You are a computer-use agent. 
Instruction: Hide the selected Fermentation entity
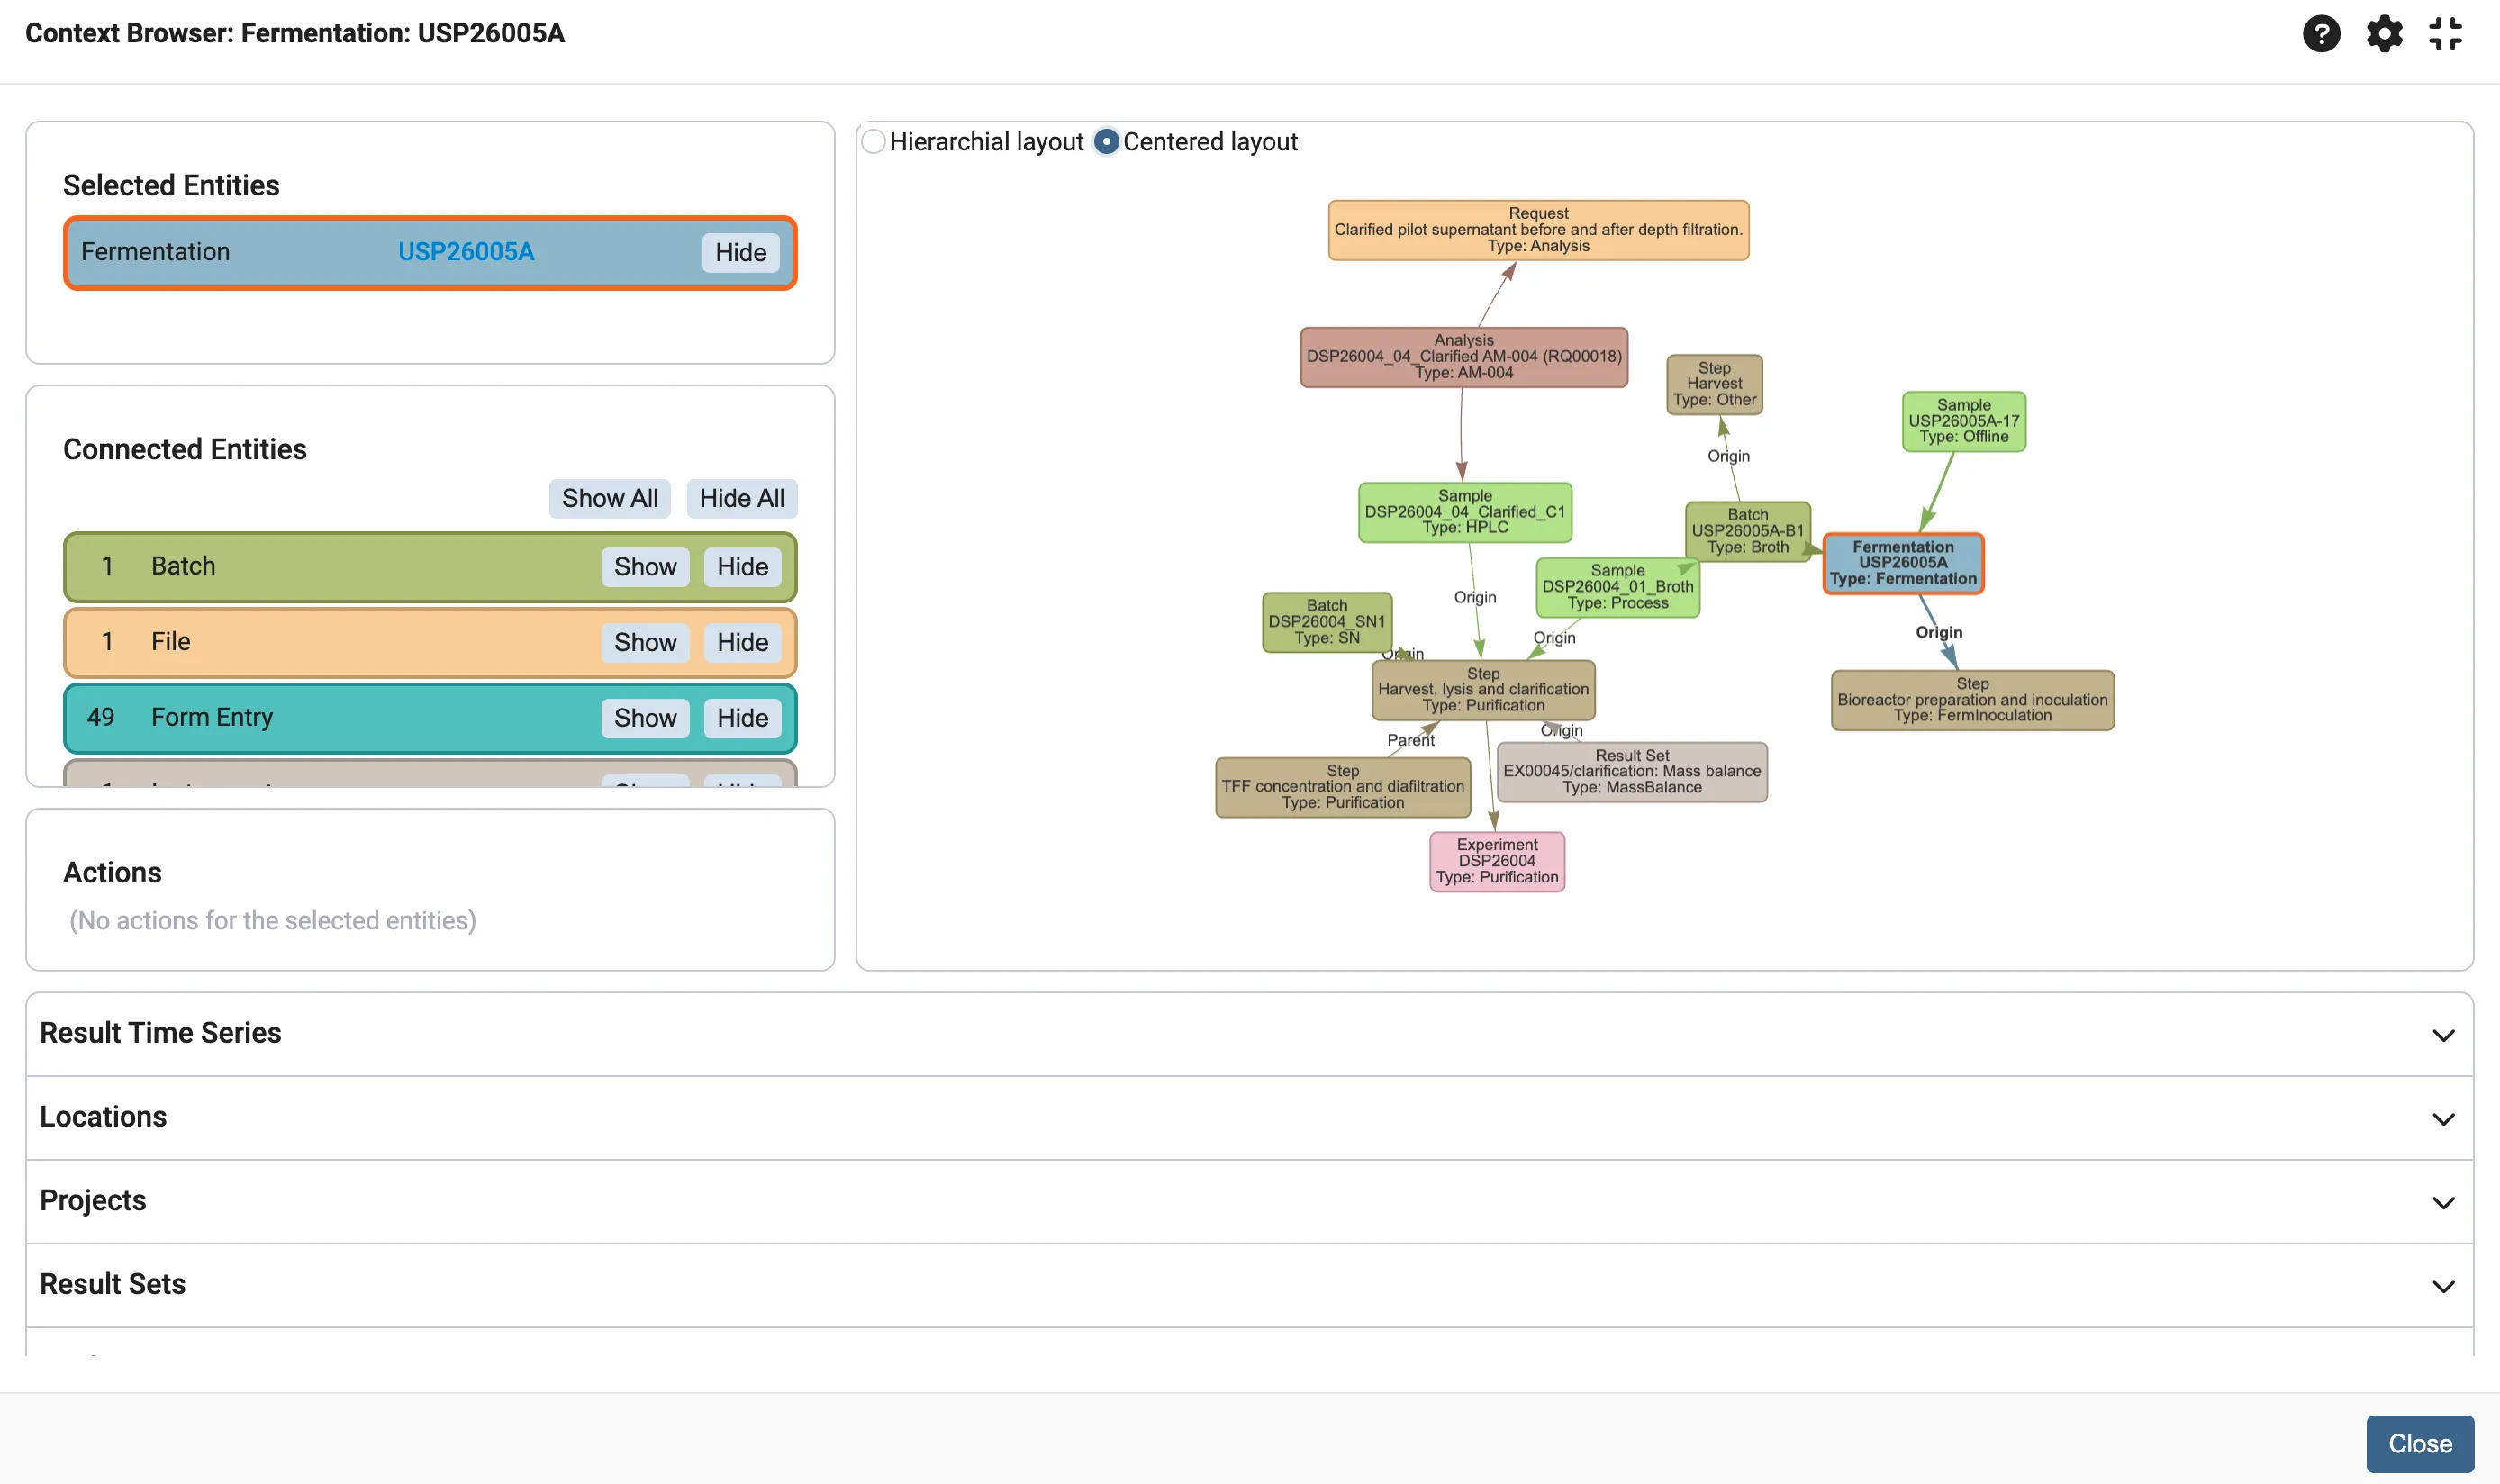740,253
